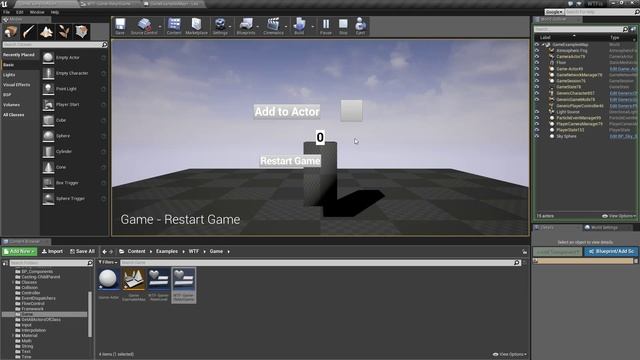Pick the Cube placement icon
Screen dimensions: 640x360
[48, 120]
